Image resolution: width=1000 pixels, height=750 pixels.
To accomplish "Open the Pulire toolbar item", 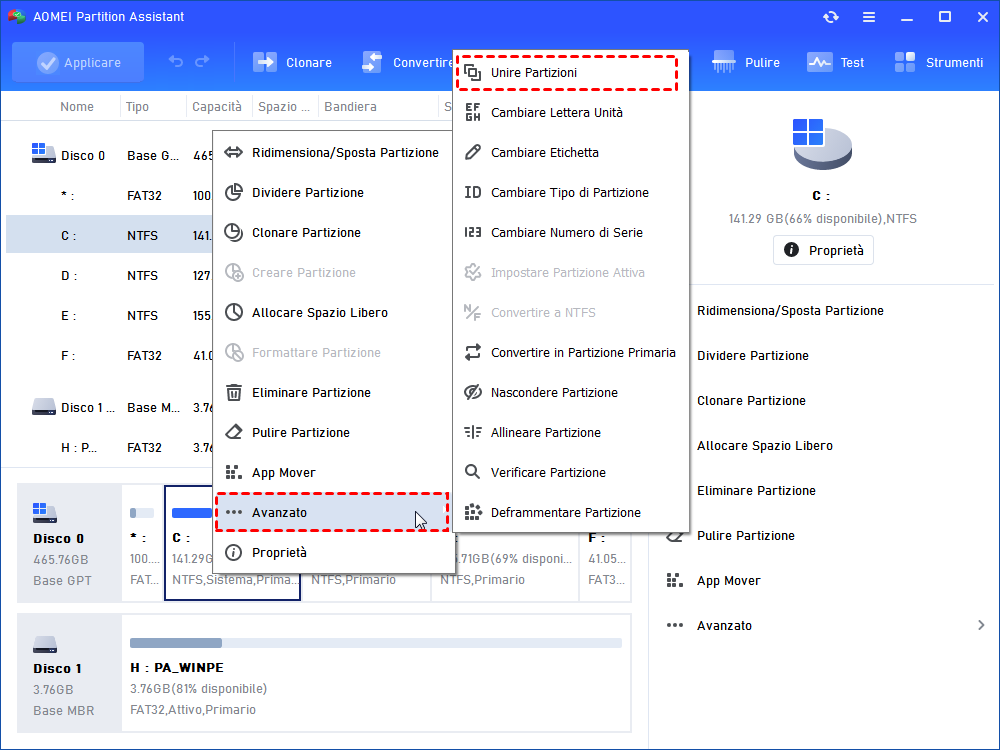I will point(746,62).
